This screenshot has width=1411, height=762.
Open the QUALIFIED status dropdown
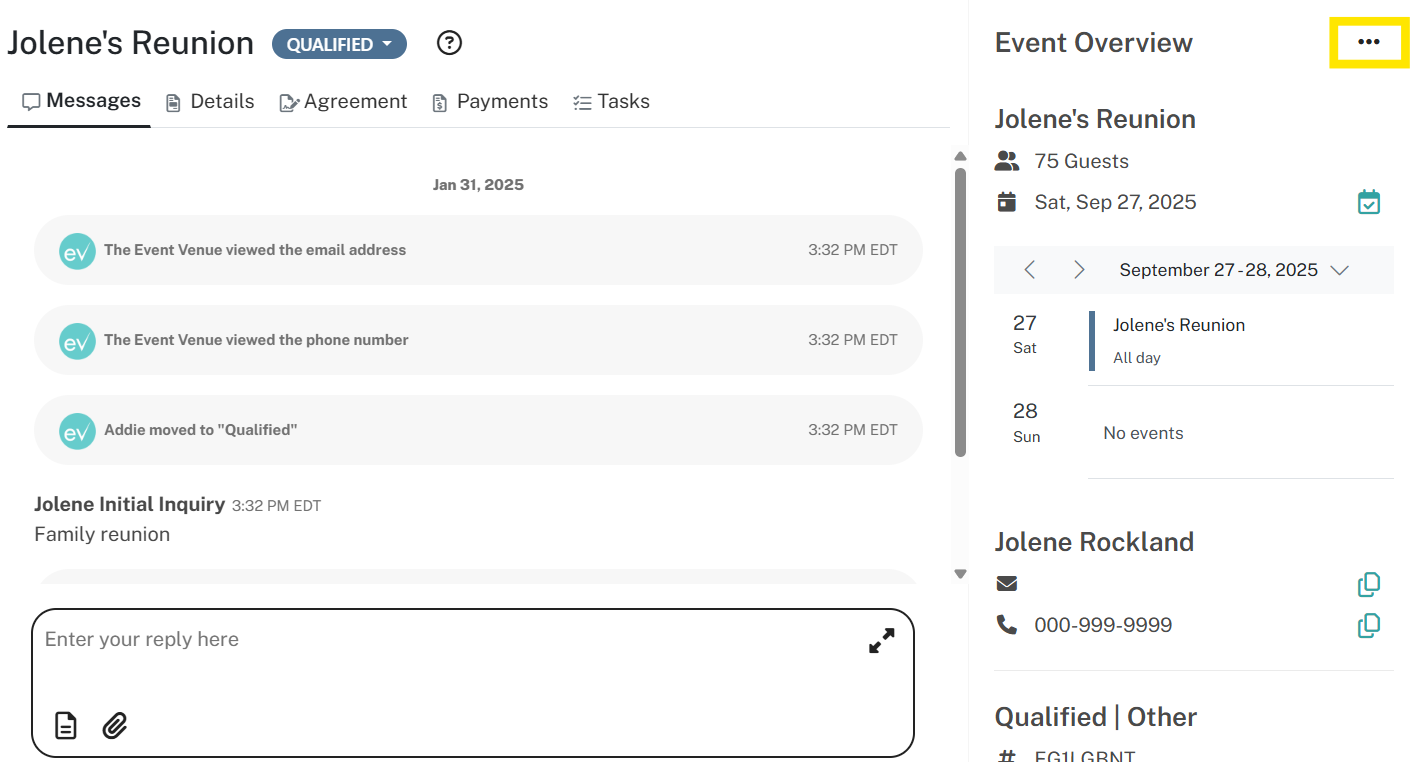(x=339, y=44)
